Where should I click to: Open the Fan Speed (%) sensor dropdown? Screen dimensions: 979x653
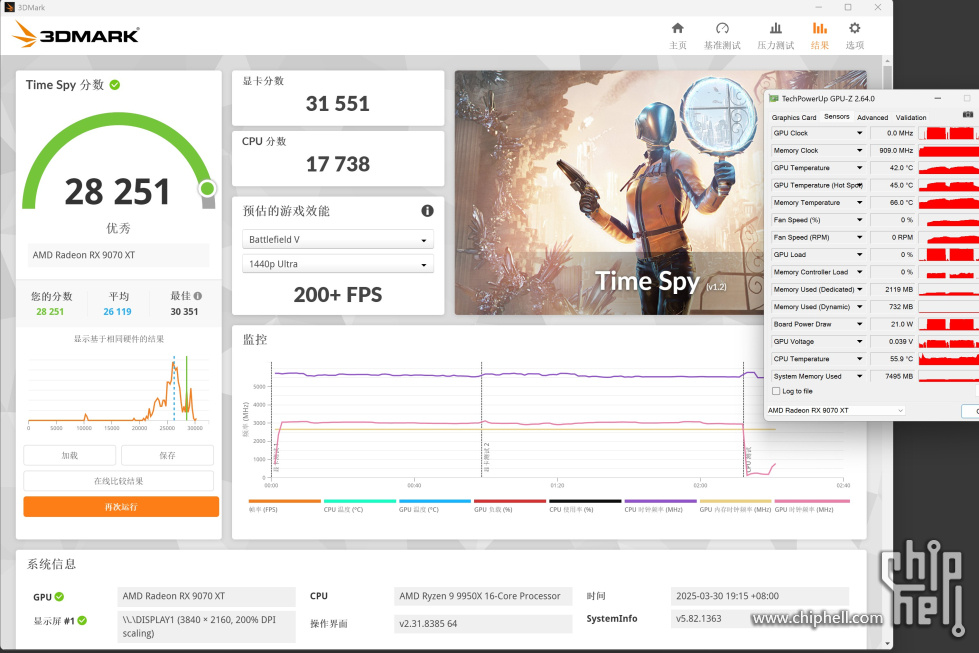[860, 220]
